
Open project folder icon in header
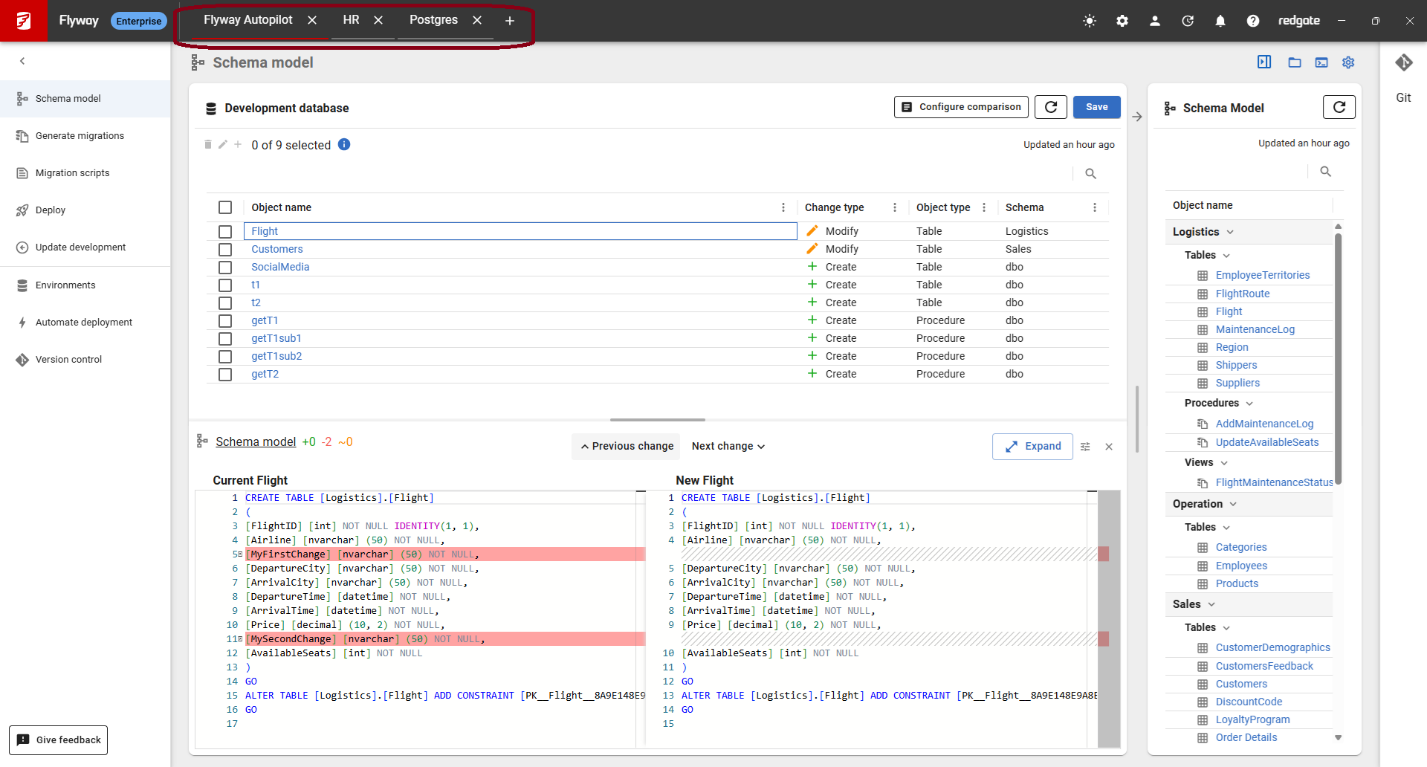click(x=1294, y=63)
